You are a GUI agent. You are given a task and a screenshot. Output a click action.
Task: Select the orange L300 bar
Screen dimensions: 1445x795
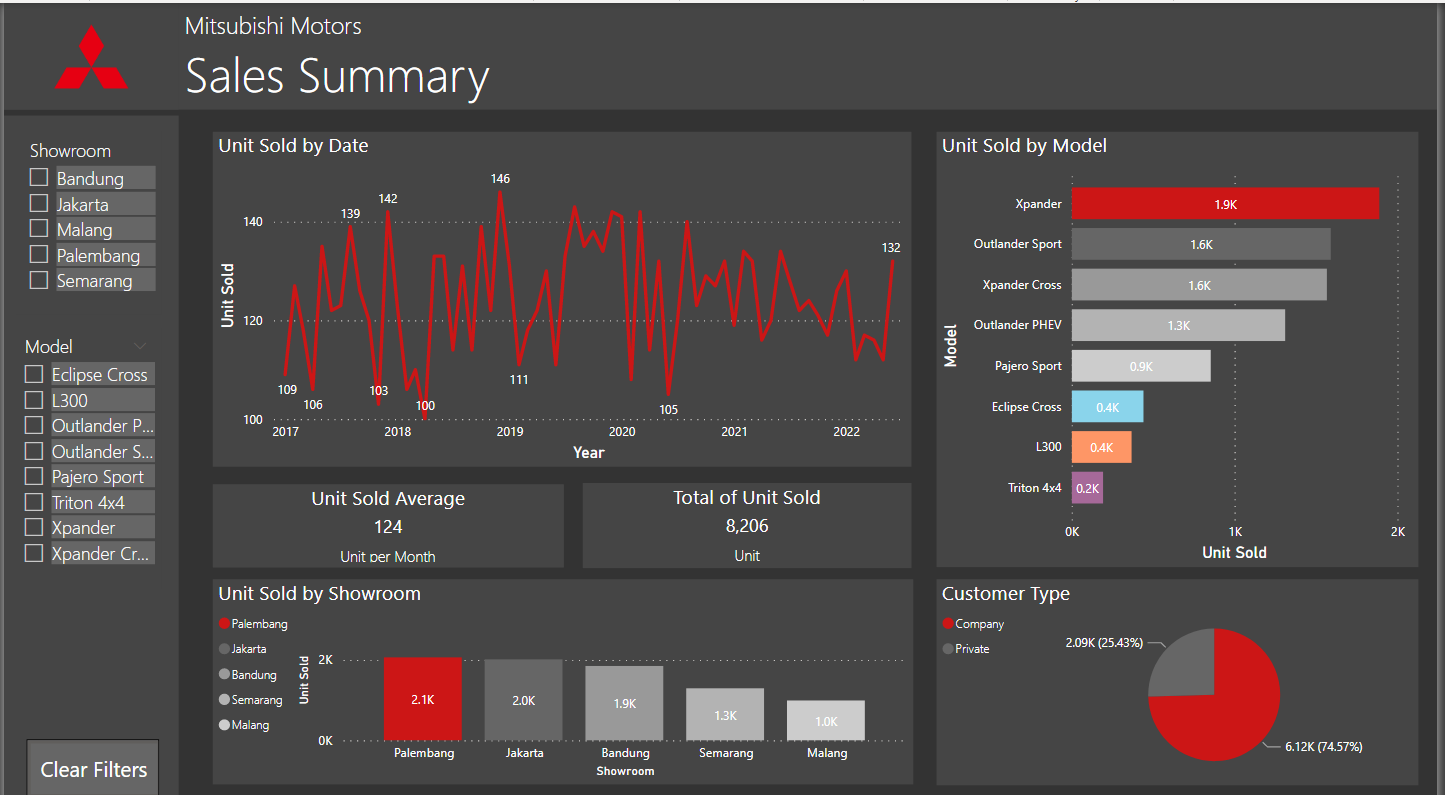point(1101,447)
